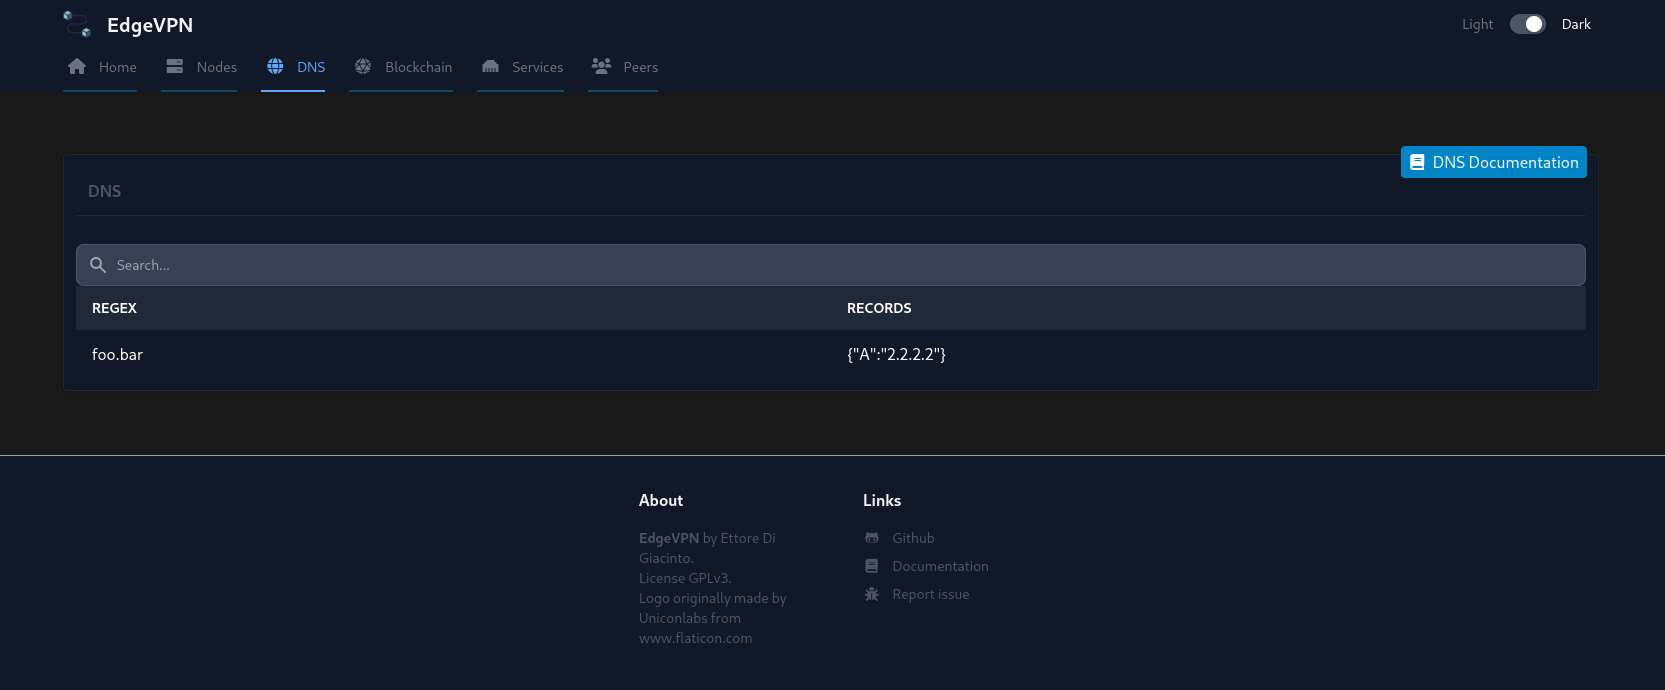Screen dimensions: 1665x690
Task: Click the EdgeVPN title text
Action: [x=150, y=25]
